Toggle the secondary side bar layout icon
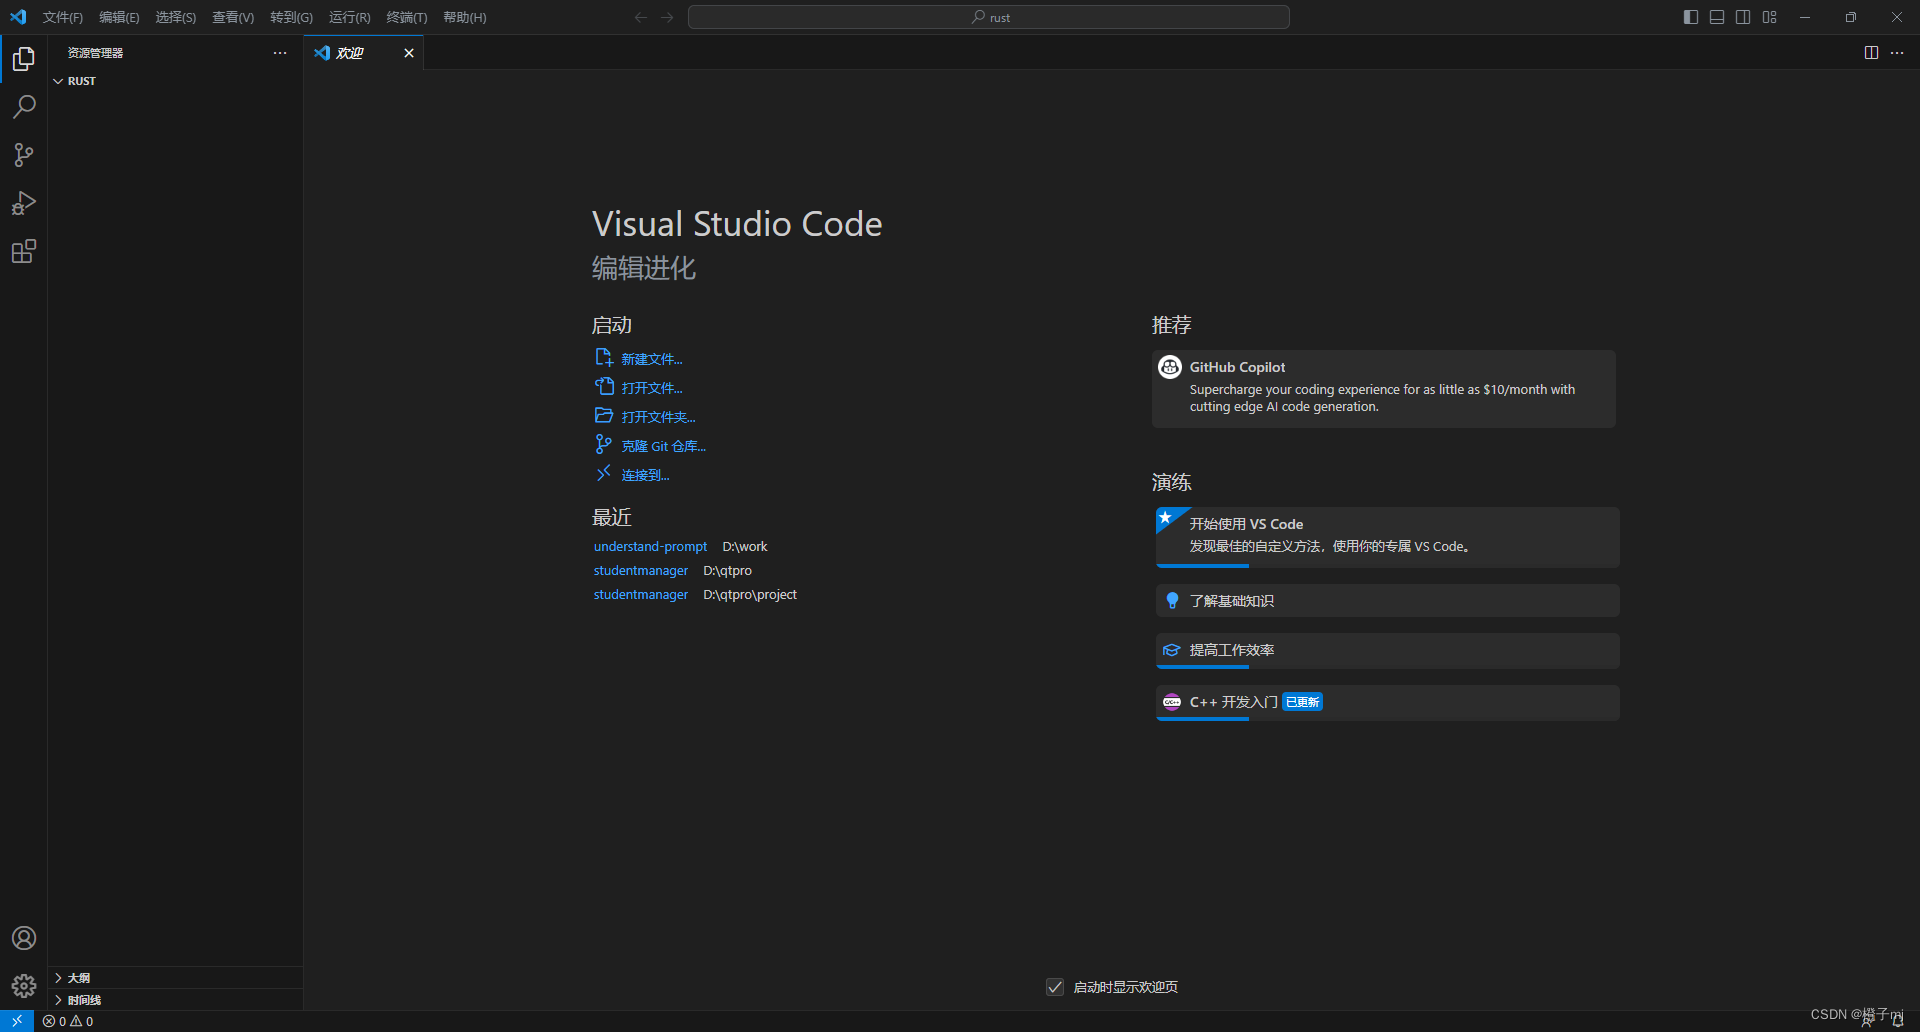Image resolution: width=1920 pixels, height=1032 pixels. coord(1743,17)
